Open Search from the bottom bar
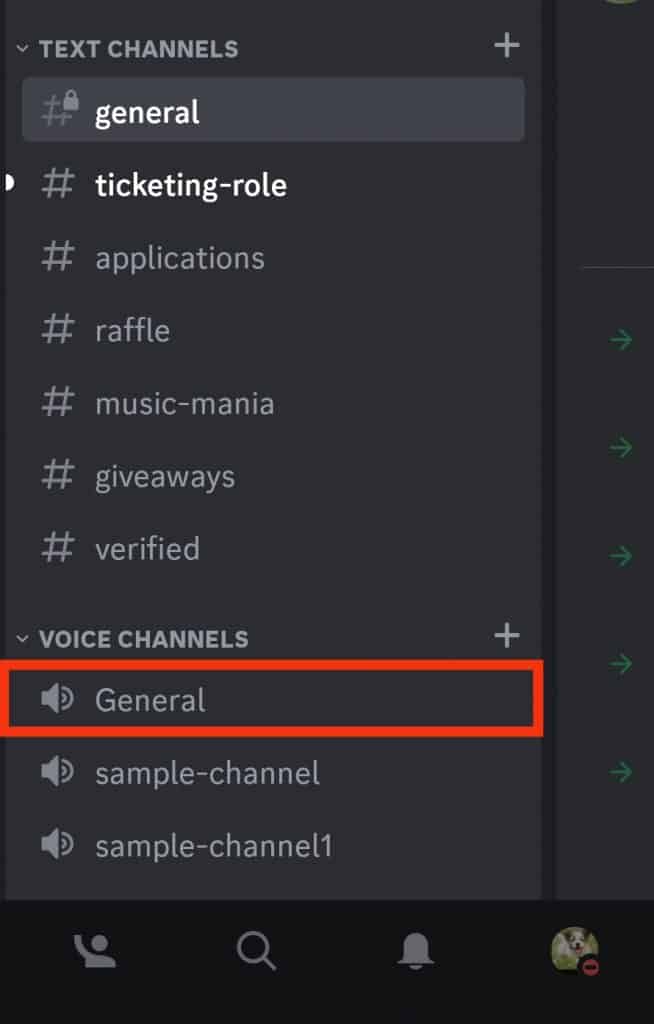The width and height of the screenshot is (654, 1024). click(256, 951)
